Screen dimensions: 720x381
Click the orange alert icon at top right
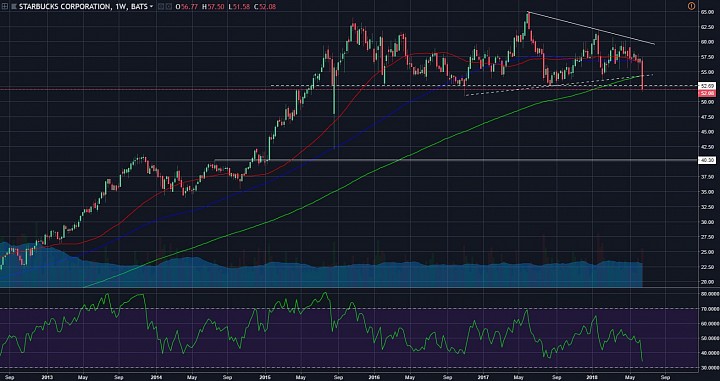(x=692, y=6)
